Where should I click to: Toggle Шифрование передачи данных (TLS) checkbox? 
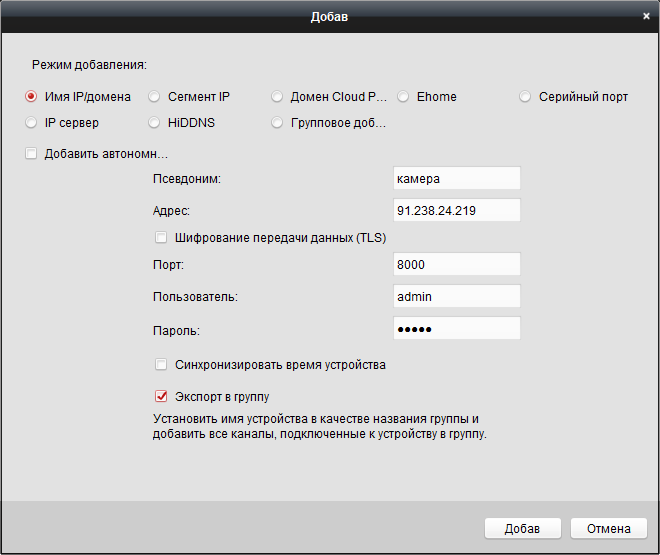[x=161, y=238]
